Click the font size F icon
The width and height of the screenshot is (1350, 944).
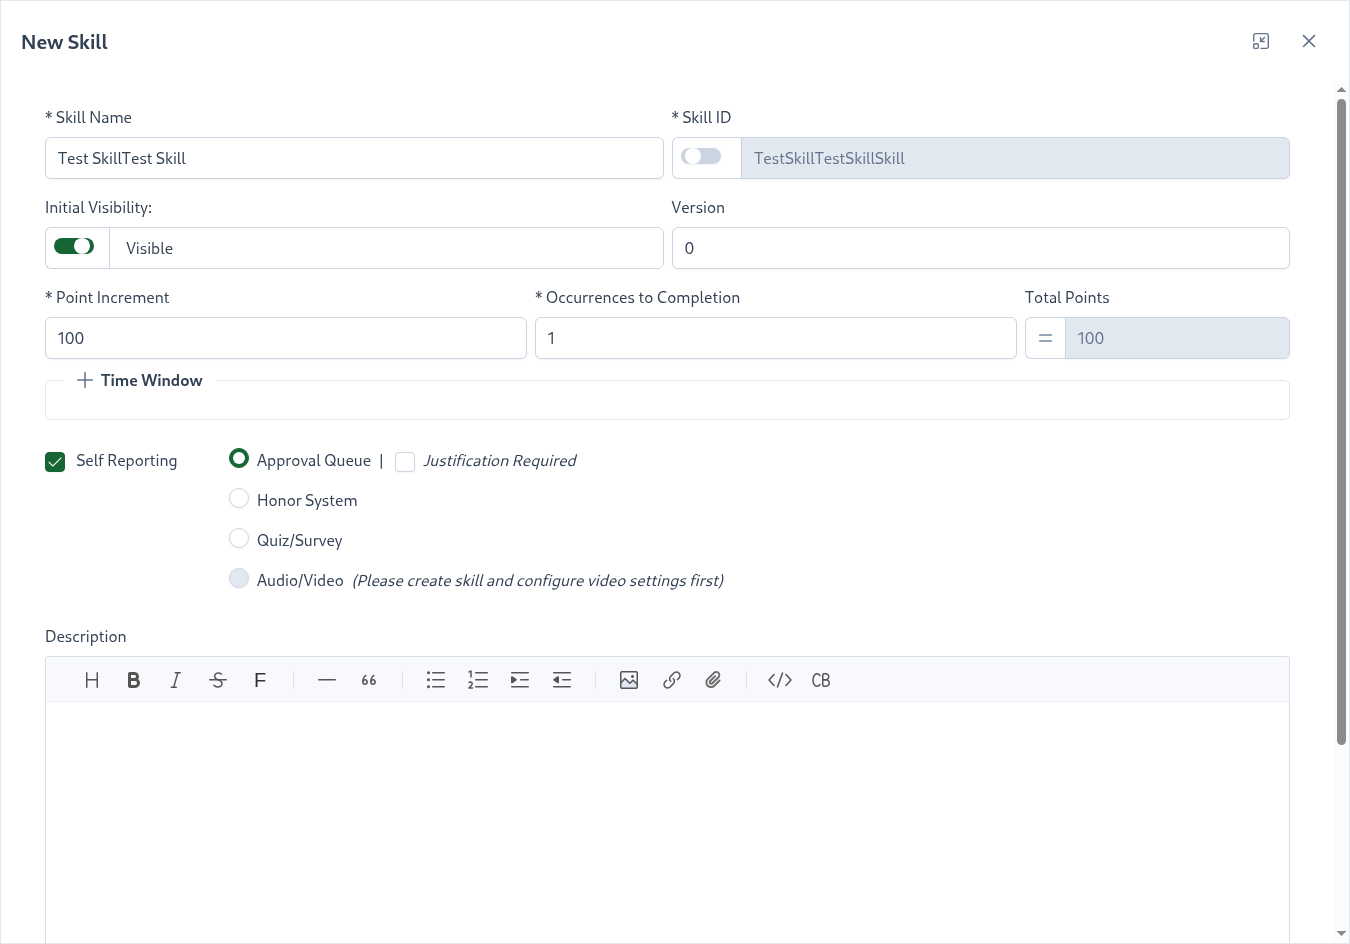point(260,680)
